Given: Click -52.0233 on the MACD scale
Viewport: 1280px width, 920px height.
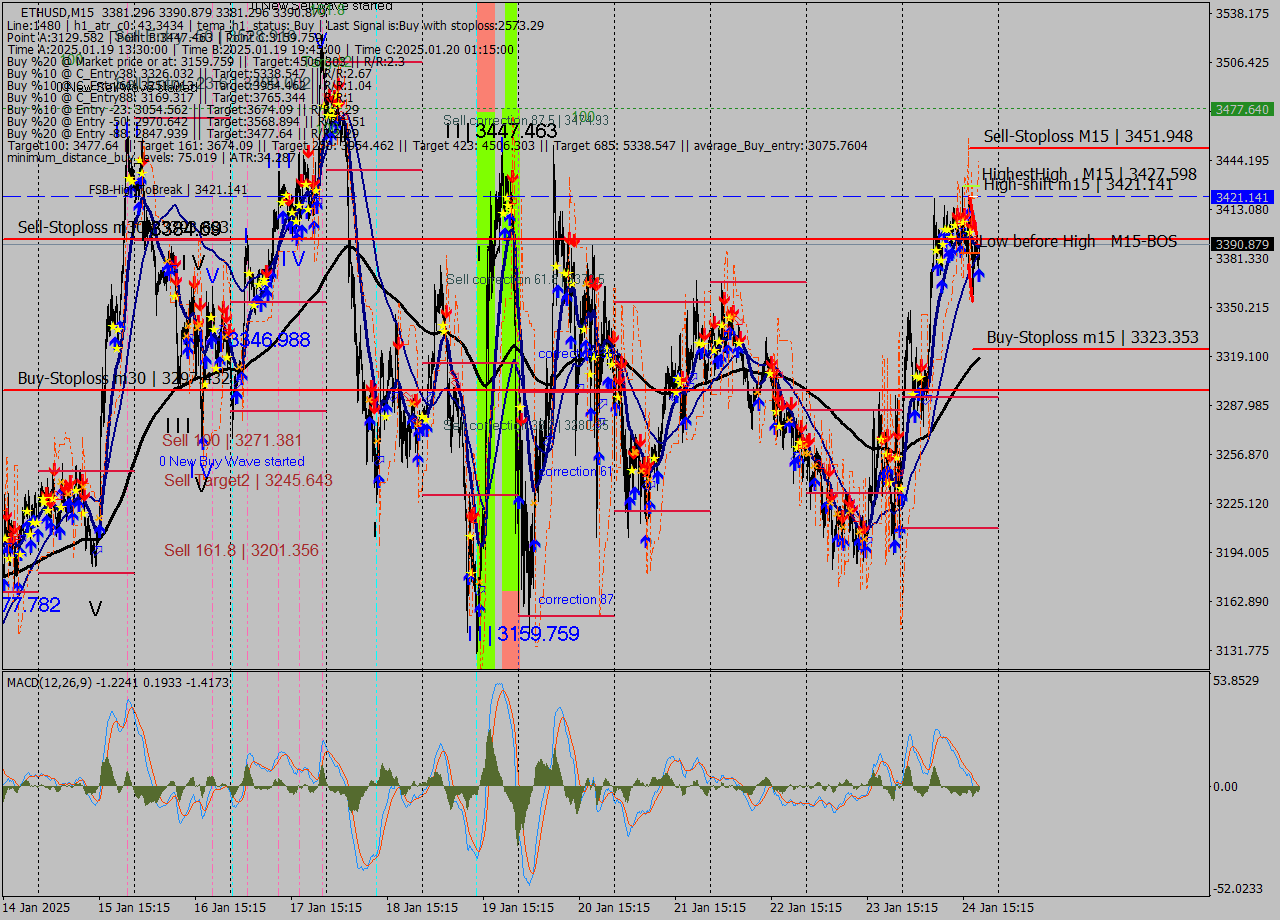Looking at the screenshot, I should click(1238, 888).
